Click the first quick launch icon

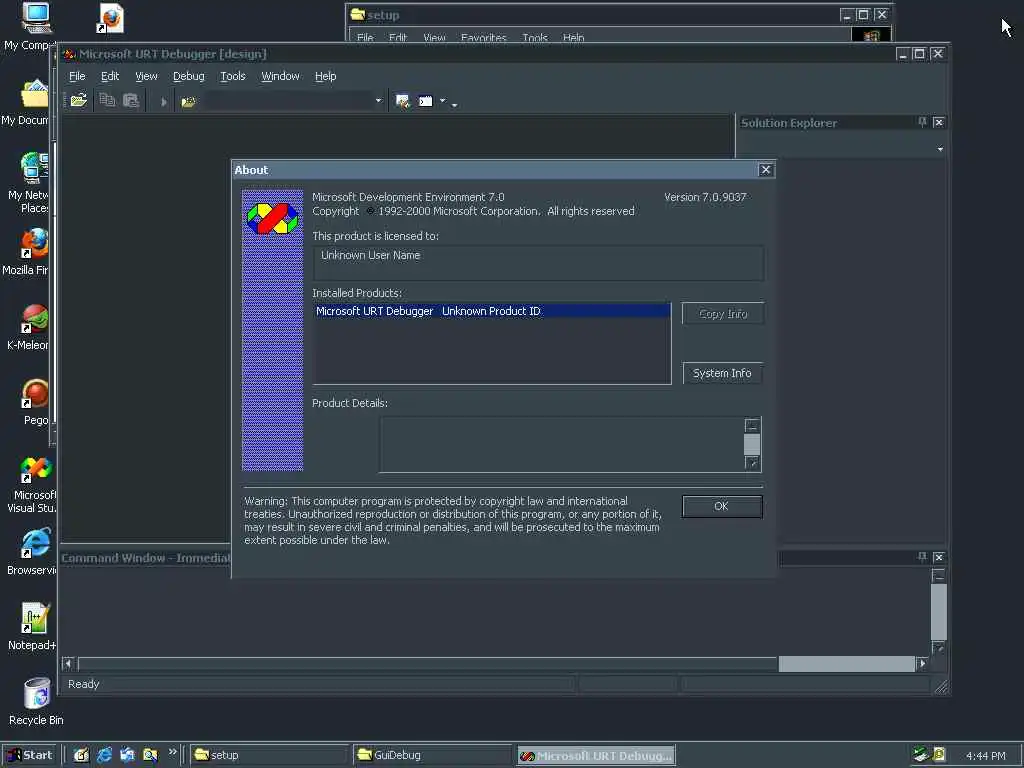pyautogui.click(x=81, y=755)
